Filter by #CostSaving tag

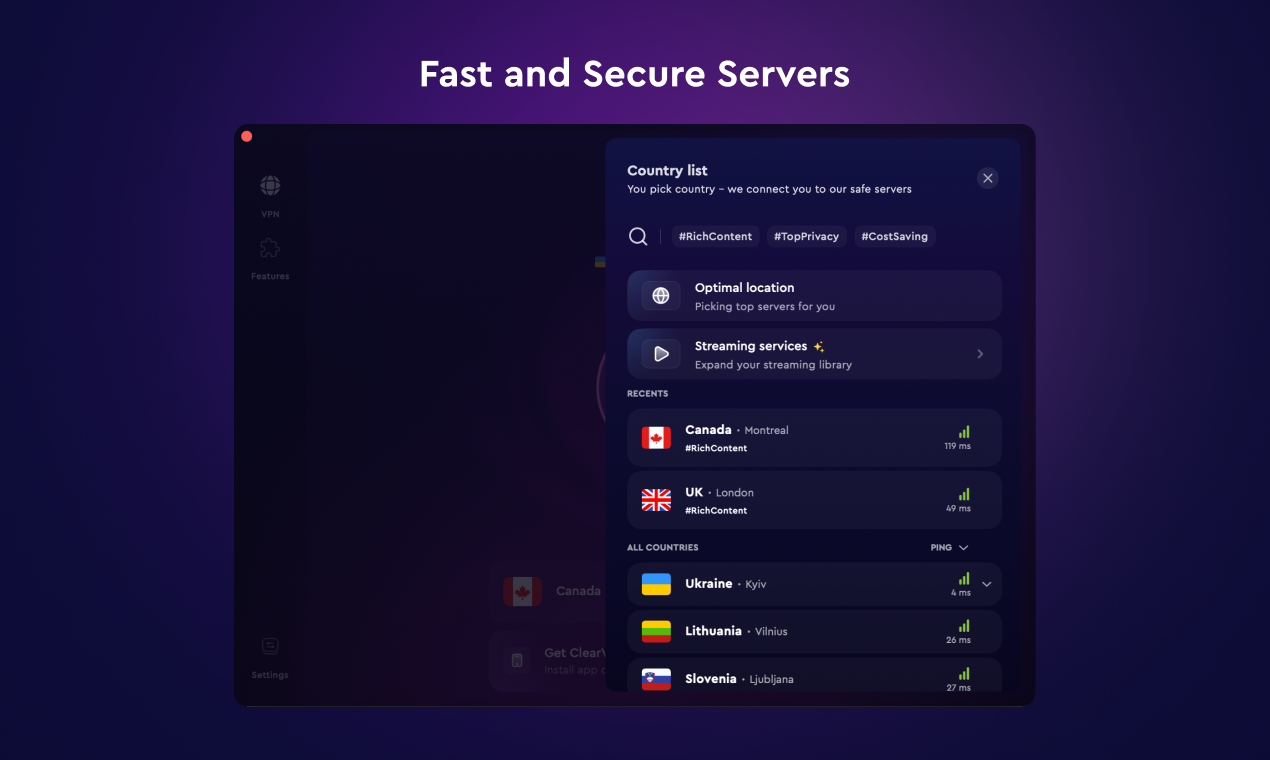[894, 237]
